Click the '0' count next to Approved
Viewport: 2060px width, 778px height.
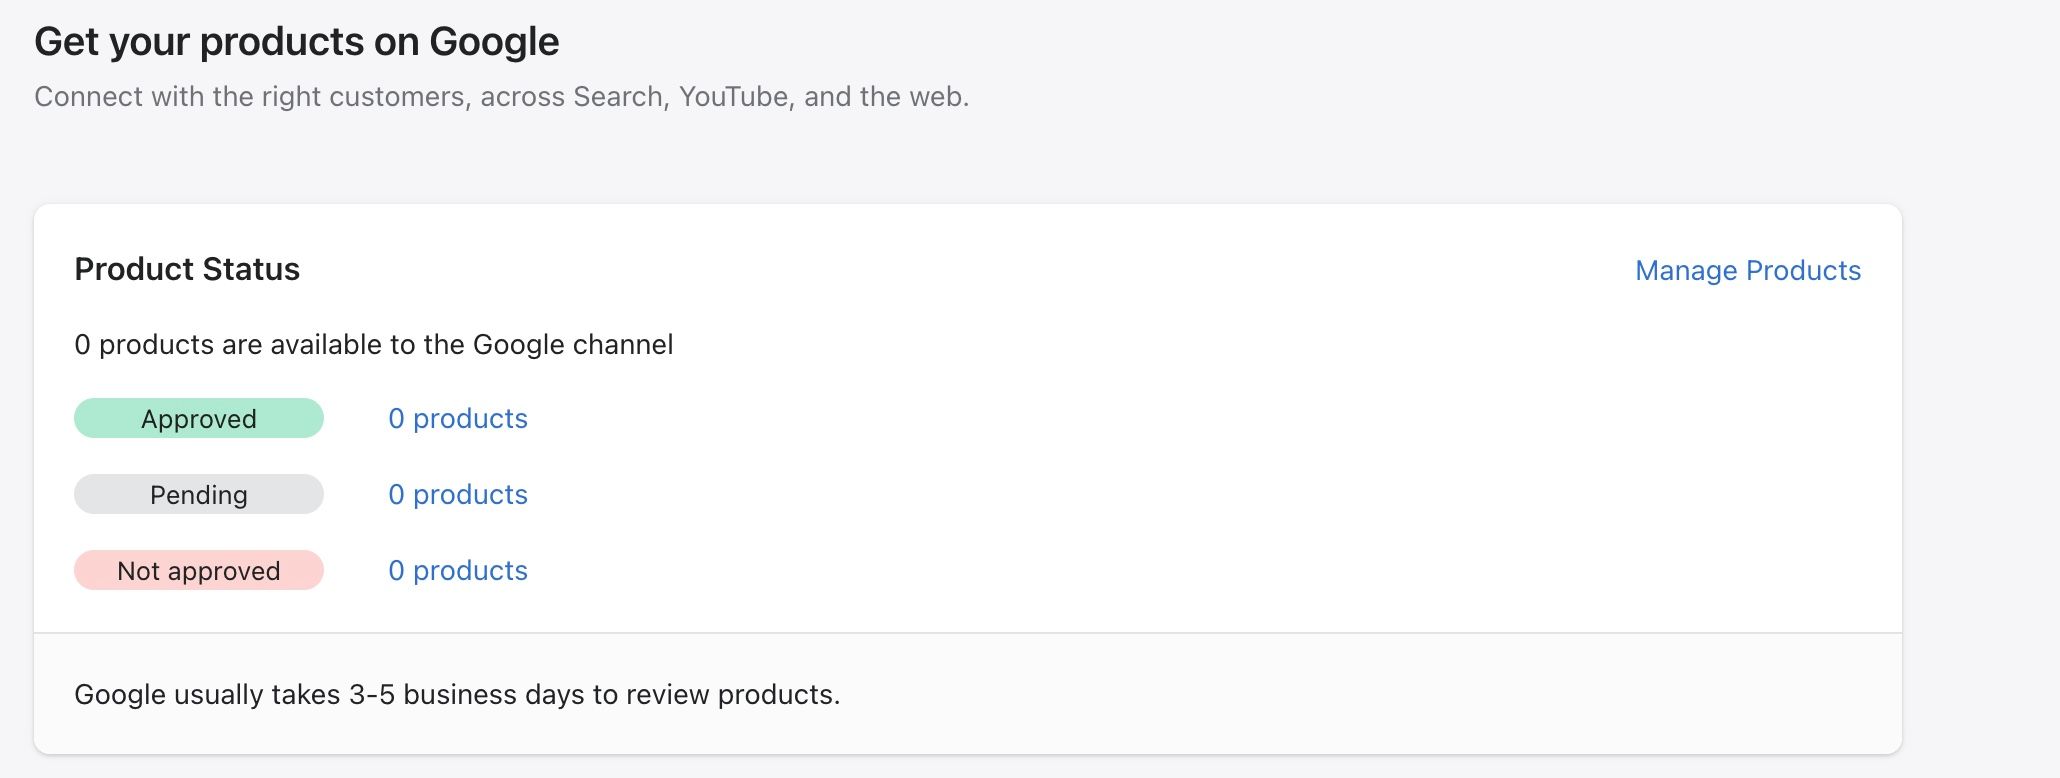(396, 418)
